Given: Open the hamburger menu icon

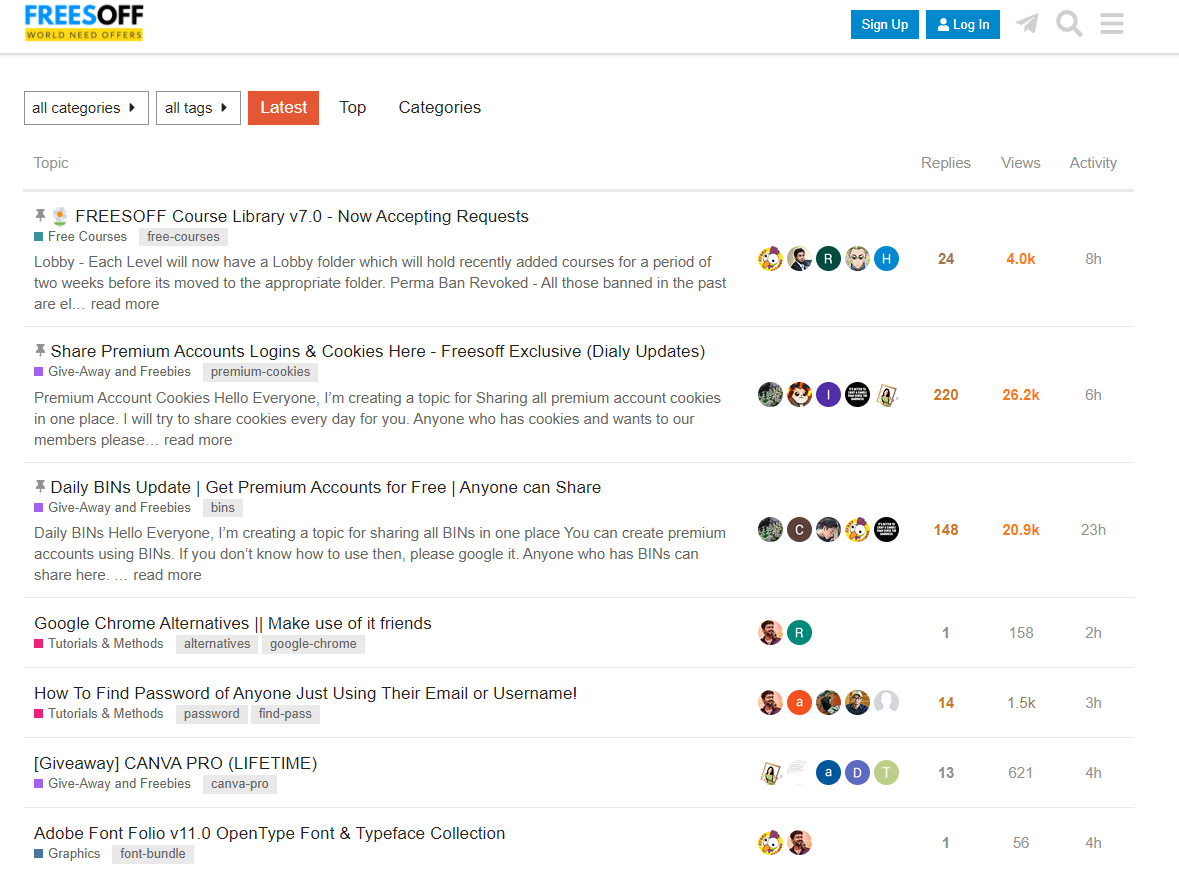Looking at the screenshot, I should pos(1111,23).
